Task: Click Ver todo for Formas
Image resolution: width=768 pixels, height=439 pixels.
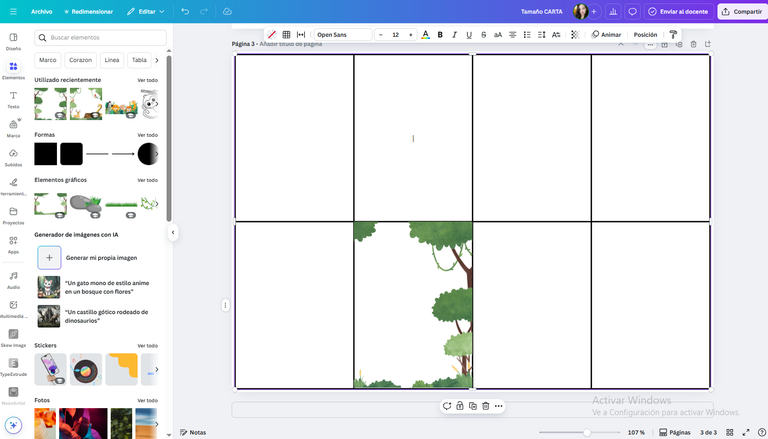Action: pos(147,135)
